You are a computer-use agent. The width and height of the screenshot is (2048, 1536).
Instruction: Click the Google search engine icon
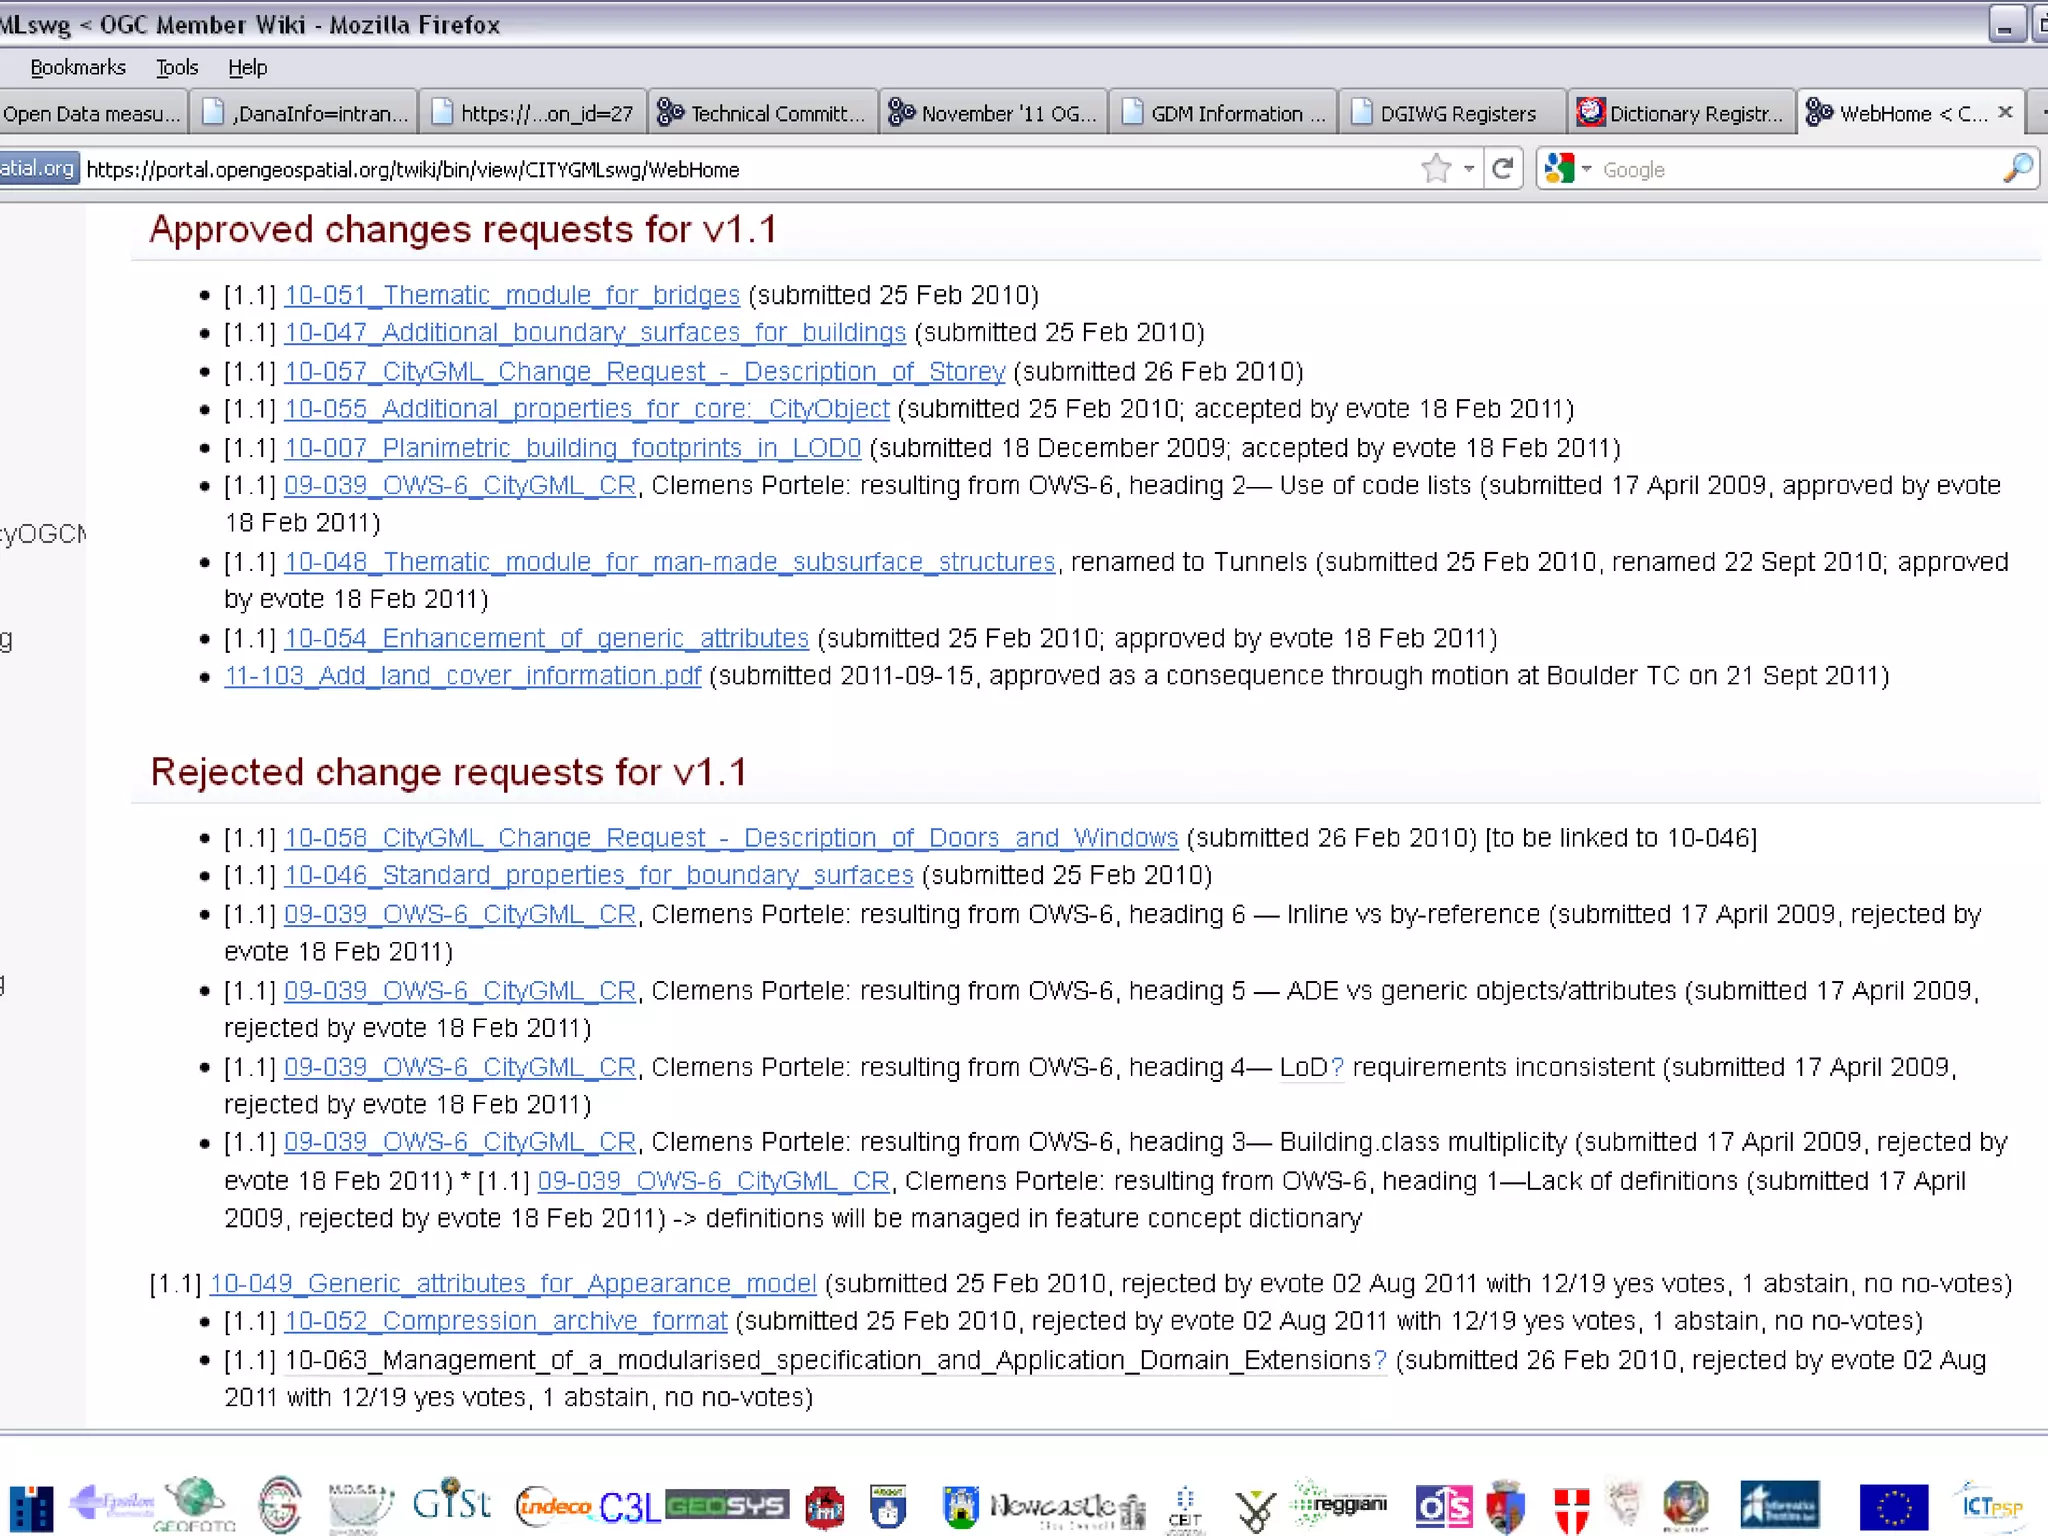click(x=1559, y=169)
